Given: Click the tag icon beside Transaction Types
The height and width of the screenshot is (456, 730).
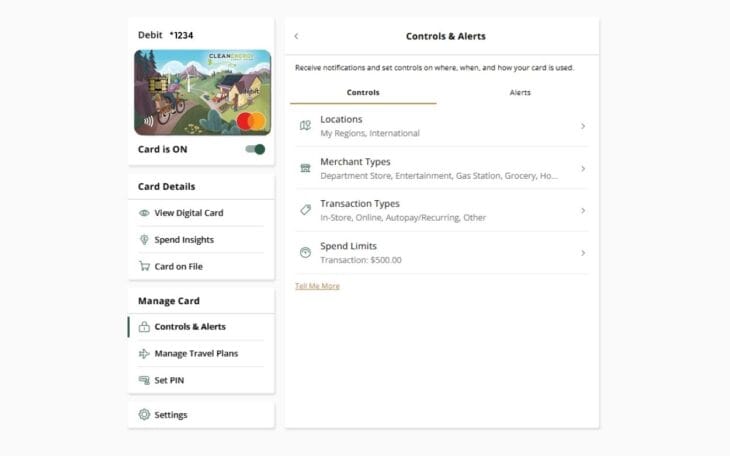Looking at the screenshot, I should [x=305, y=210].
